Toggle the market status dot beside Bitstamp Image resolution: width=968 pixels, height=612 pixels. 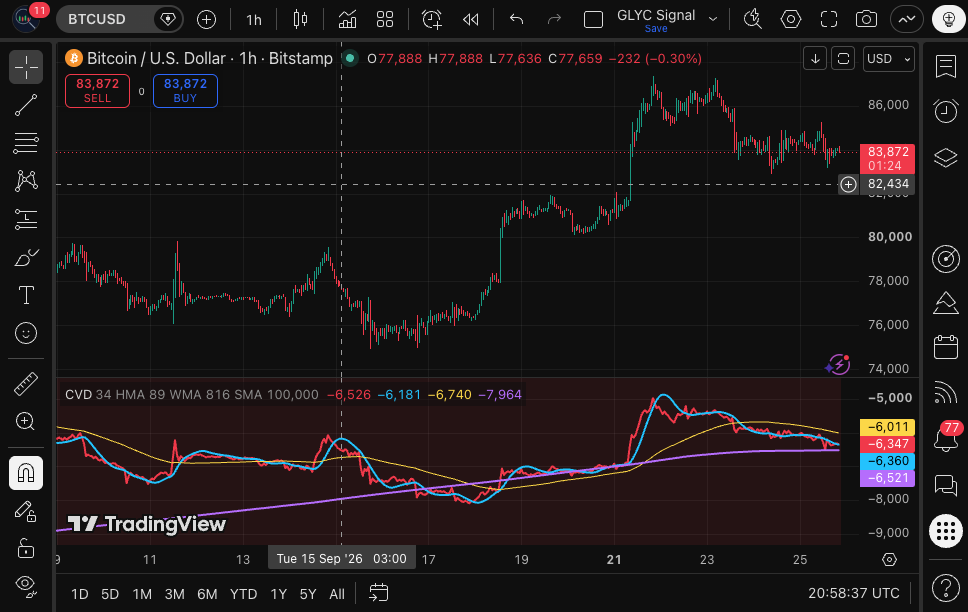[x=350, y=59]
